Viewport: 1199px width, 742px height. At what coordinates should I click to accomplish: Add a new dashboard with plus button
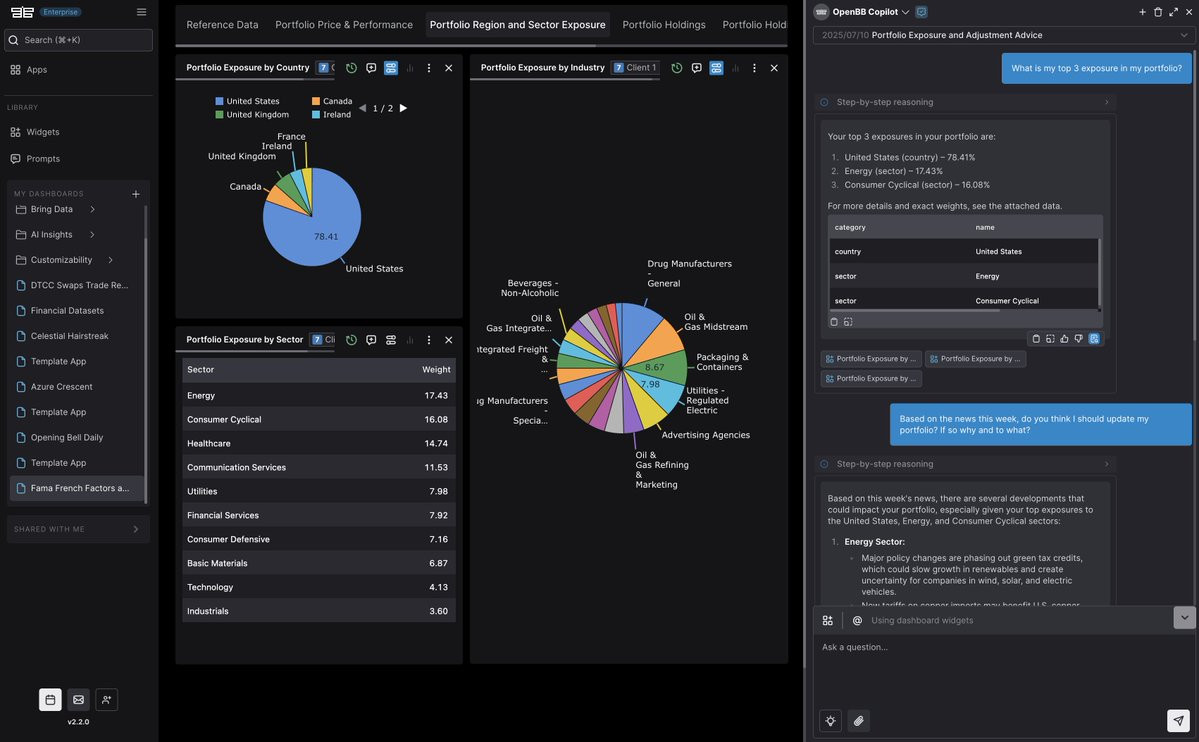click(136, 194)
